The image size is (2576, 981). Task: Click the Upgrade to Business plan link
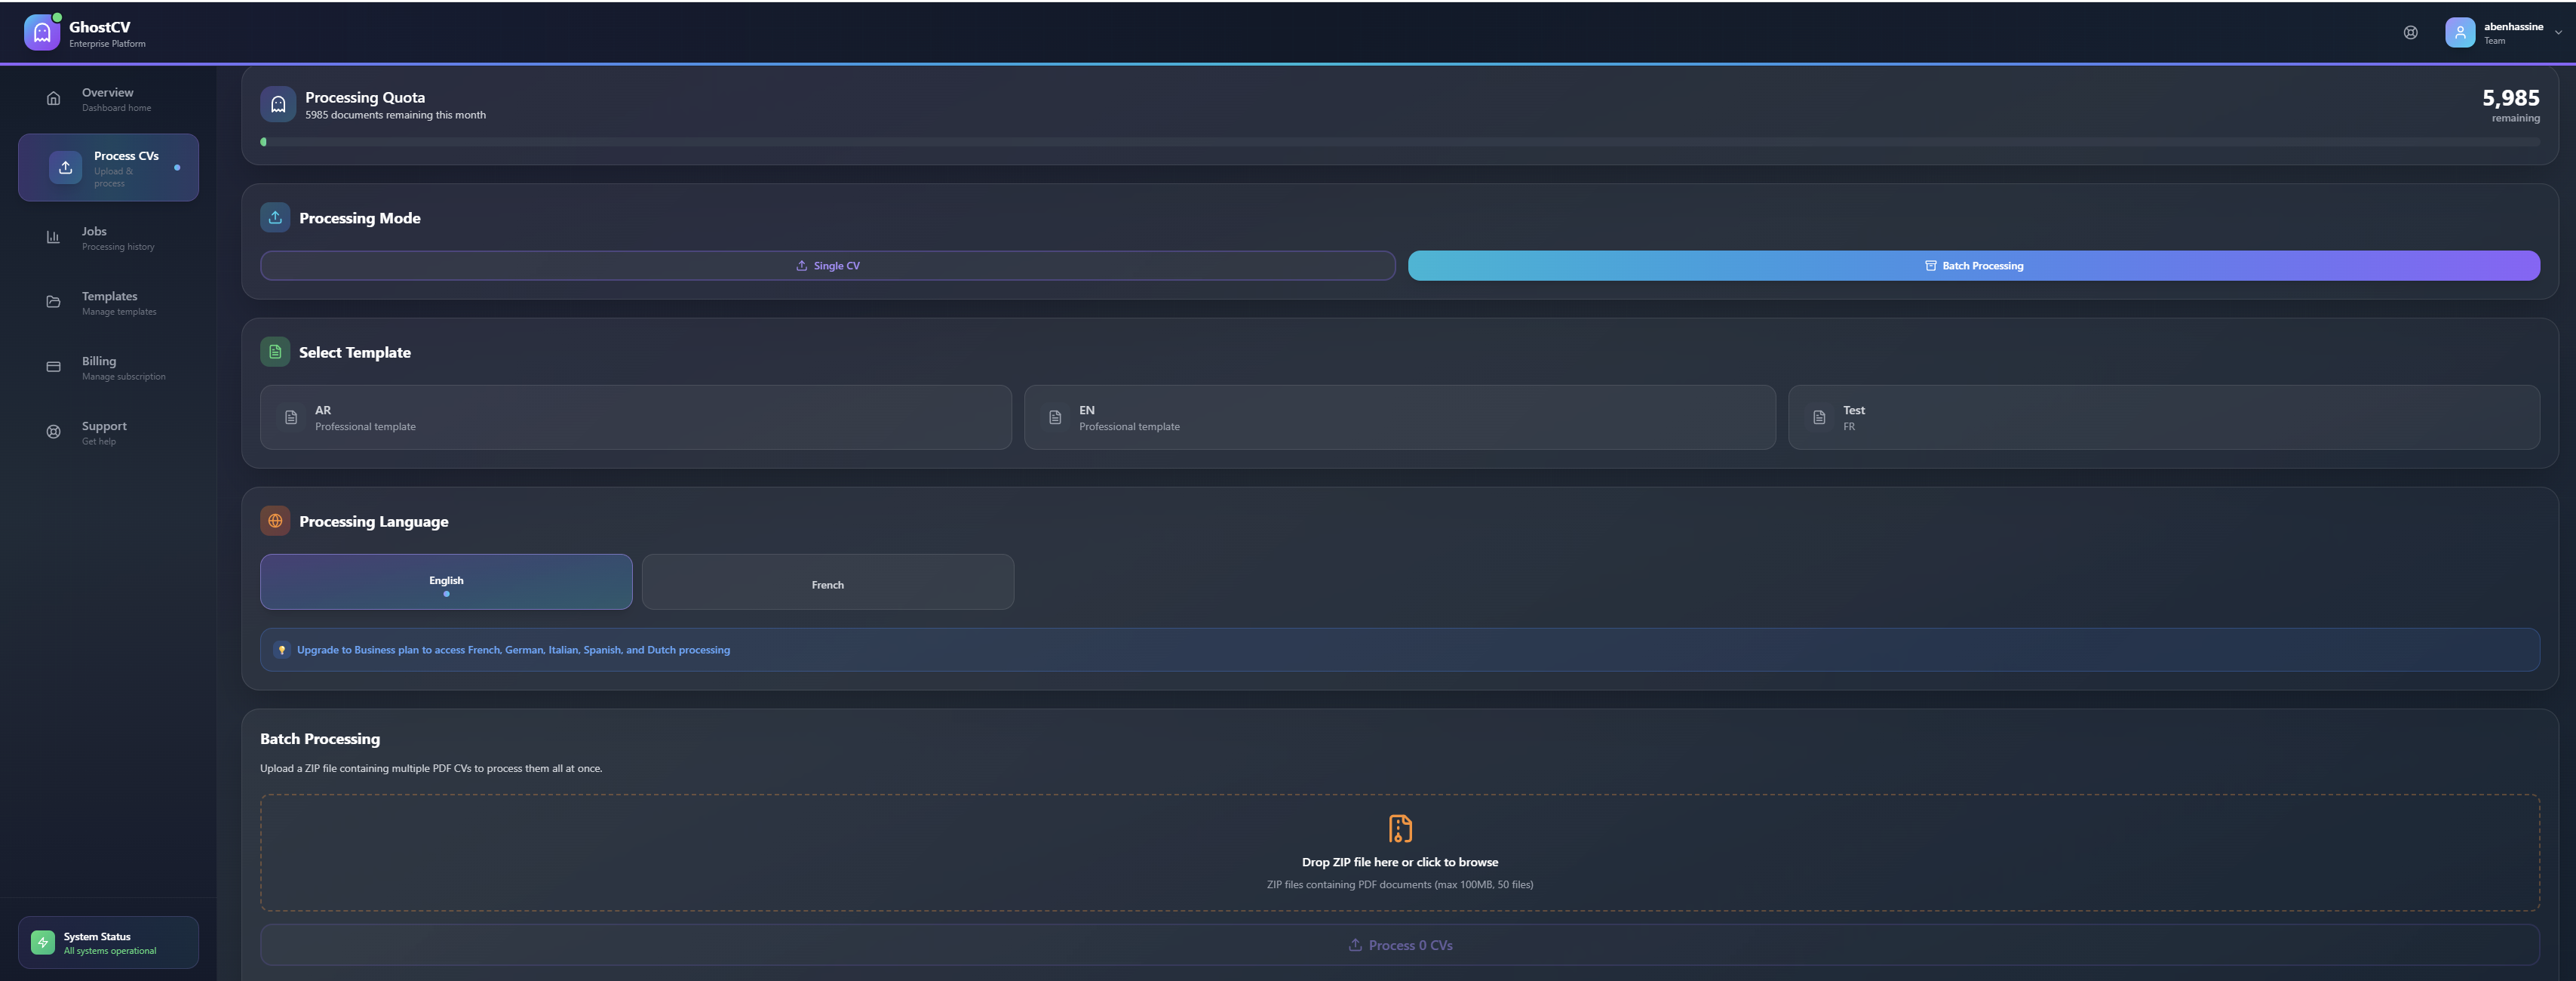pos(513,650)
